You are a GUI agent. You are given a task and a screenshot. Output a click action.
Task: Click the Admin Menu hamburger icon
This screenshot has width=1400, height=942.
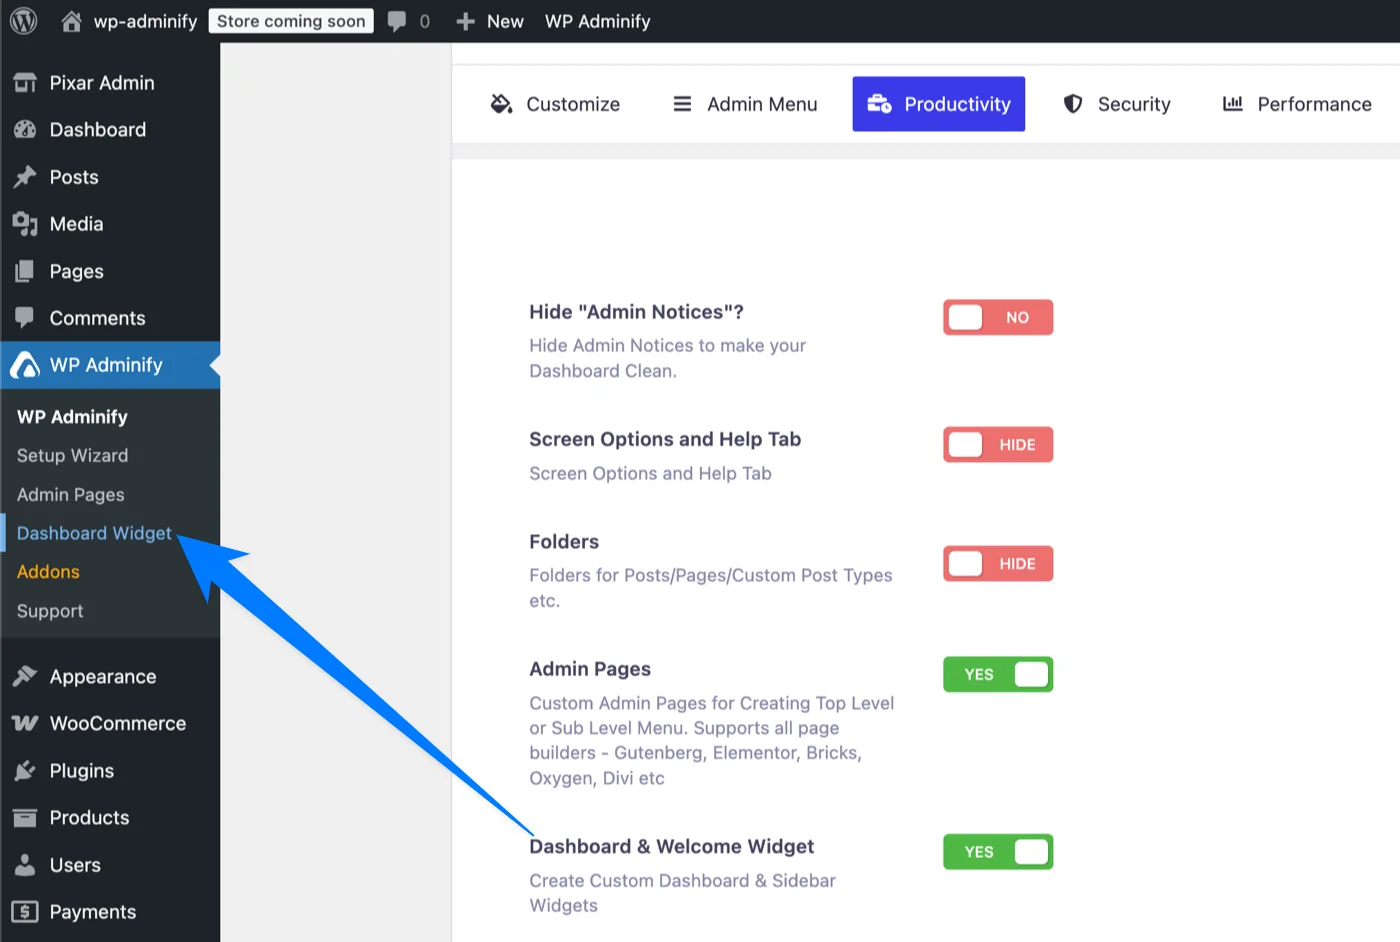click(x=682, y=104)
